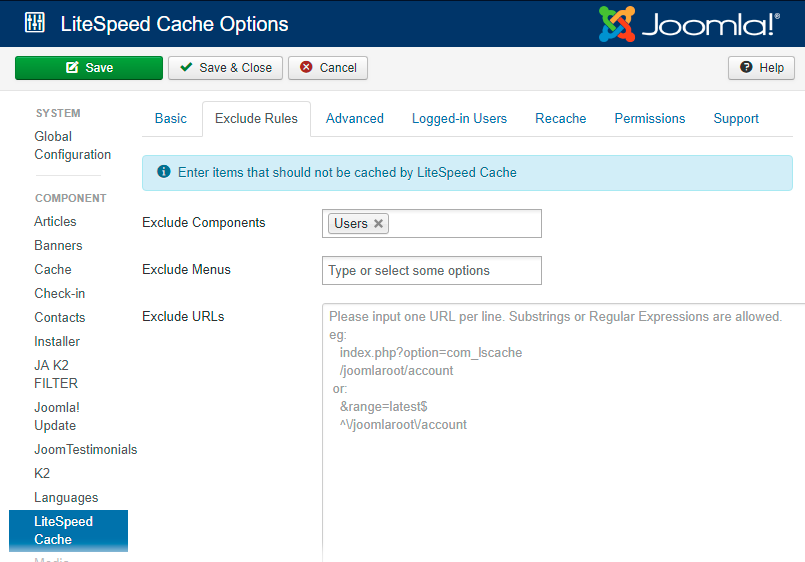
Task: Click the LiteSpeed Cache Options title
Action: 174,24
